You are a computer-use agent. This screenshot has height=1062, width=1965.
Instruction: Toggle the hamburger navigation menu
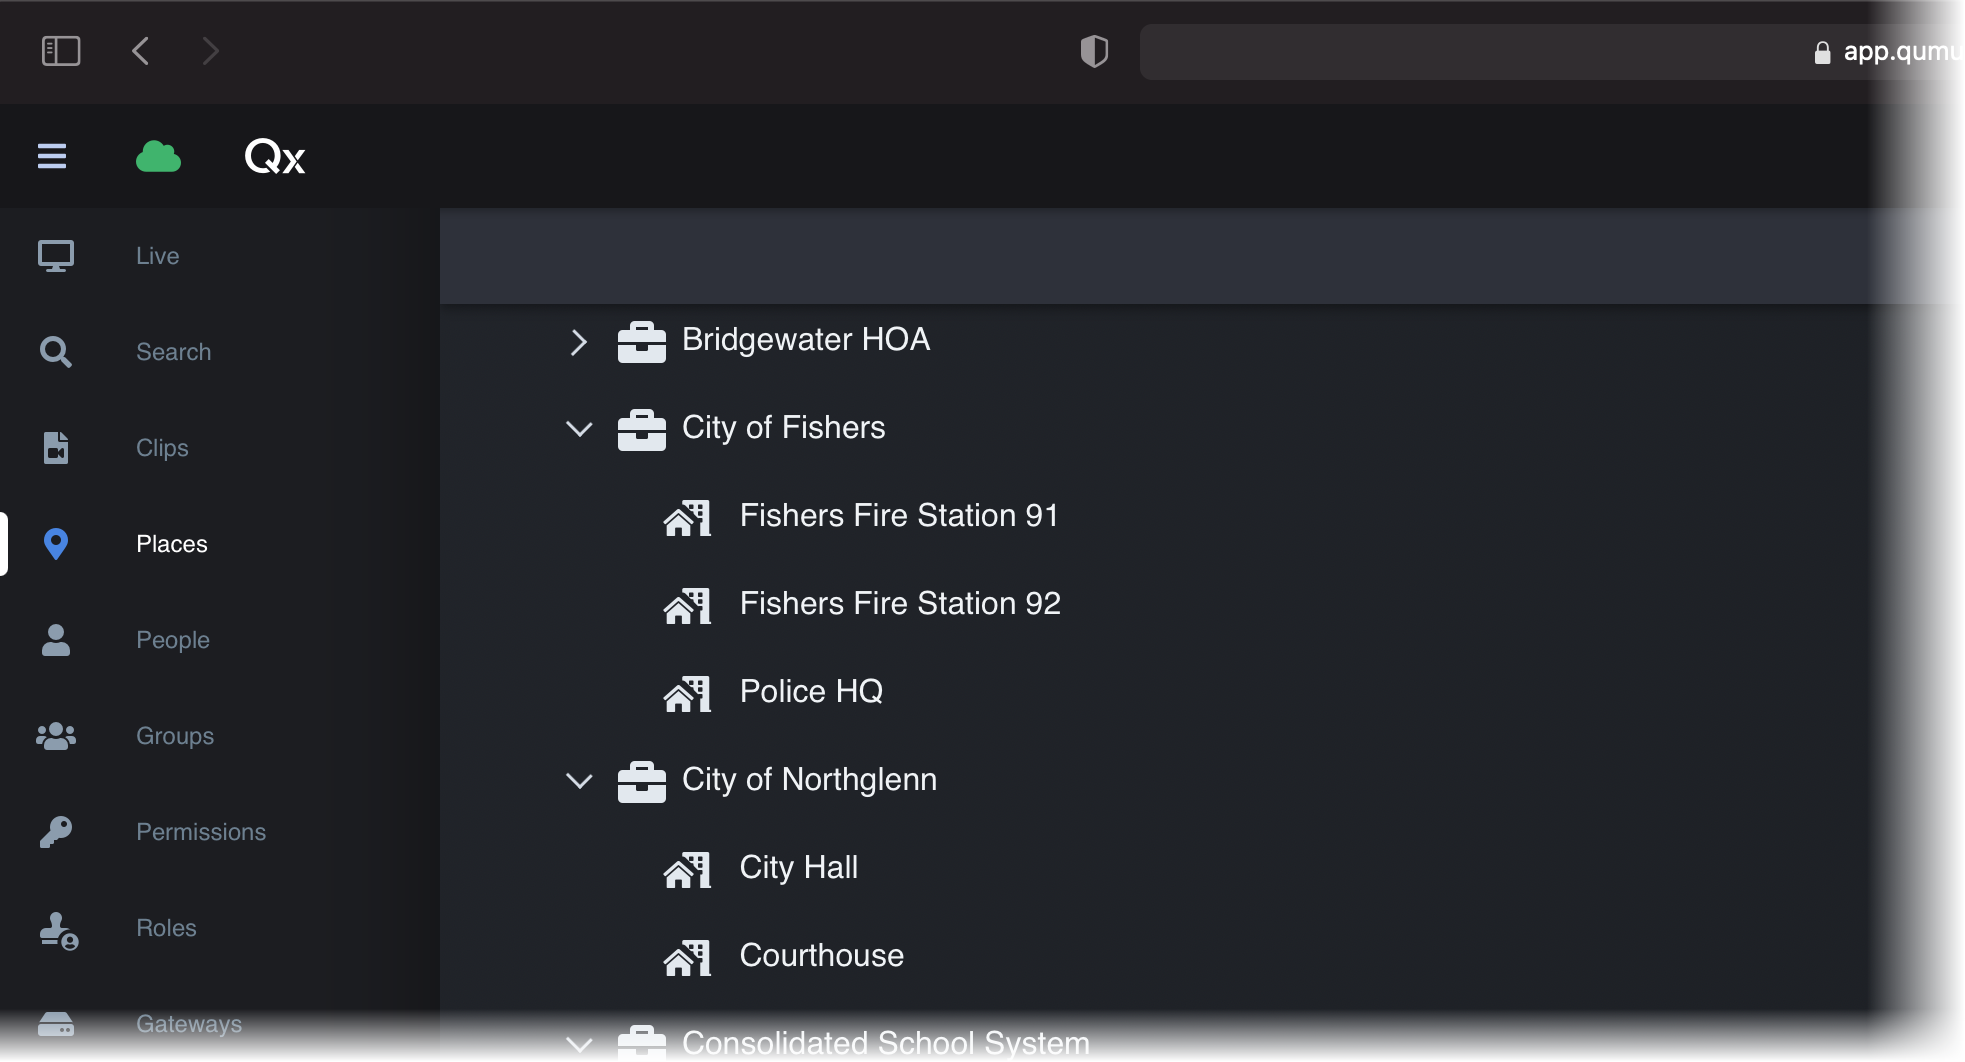(x=52, y=156)
